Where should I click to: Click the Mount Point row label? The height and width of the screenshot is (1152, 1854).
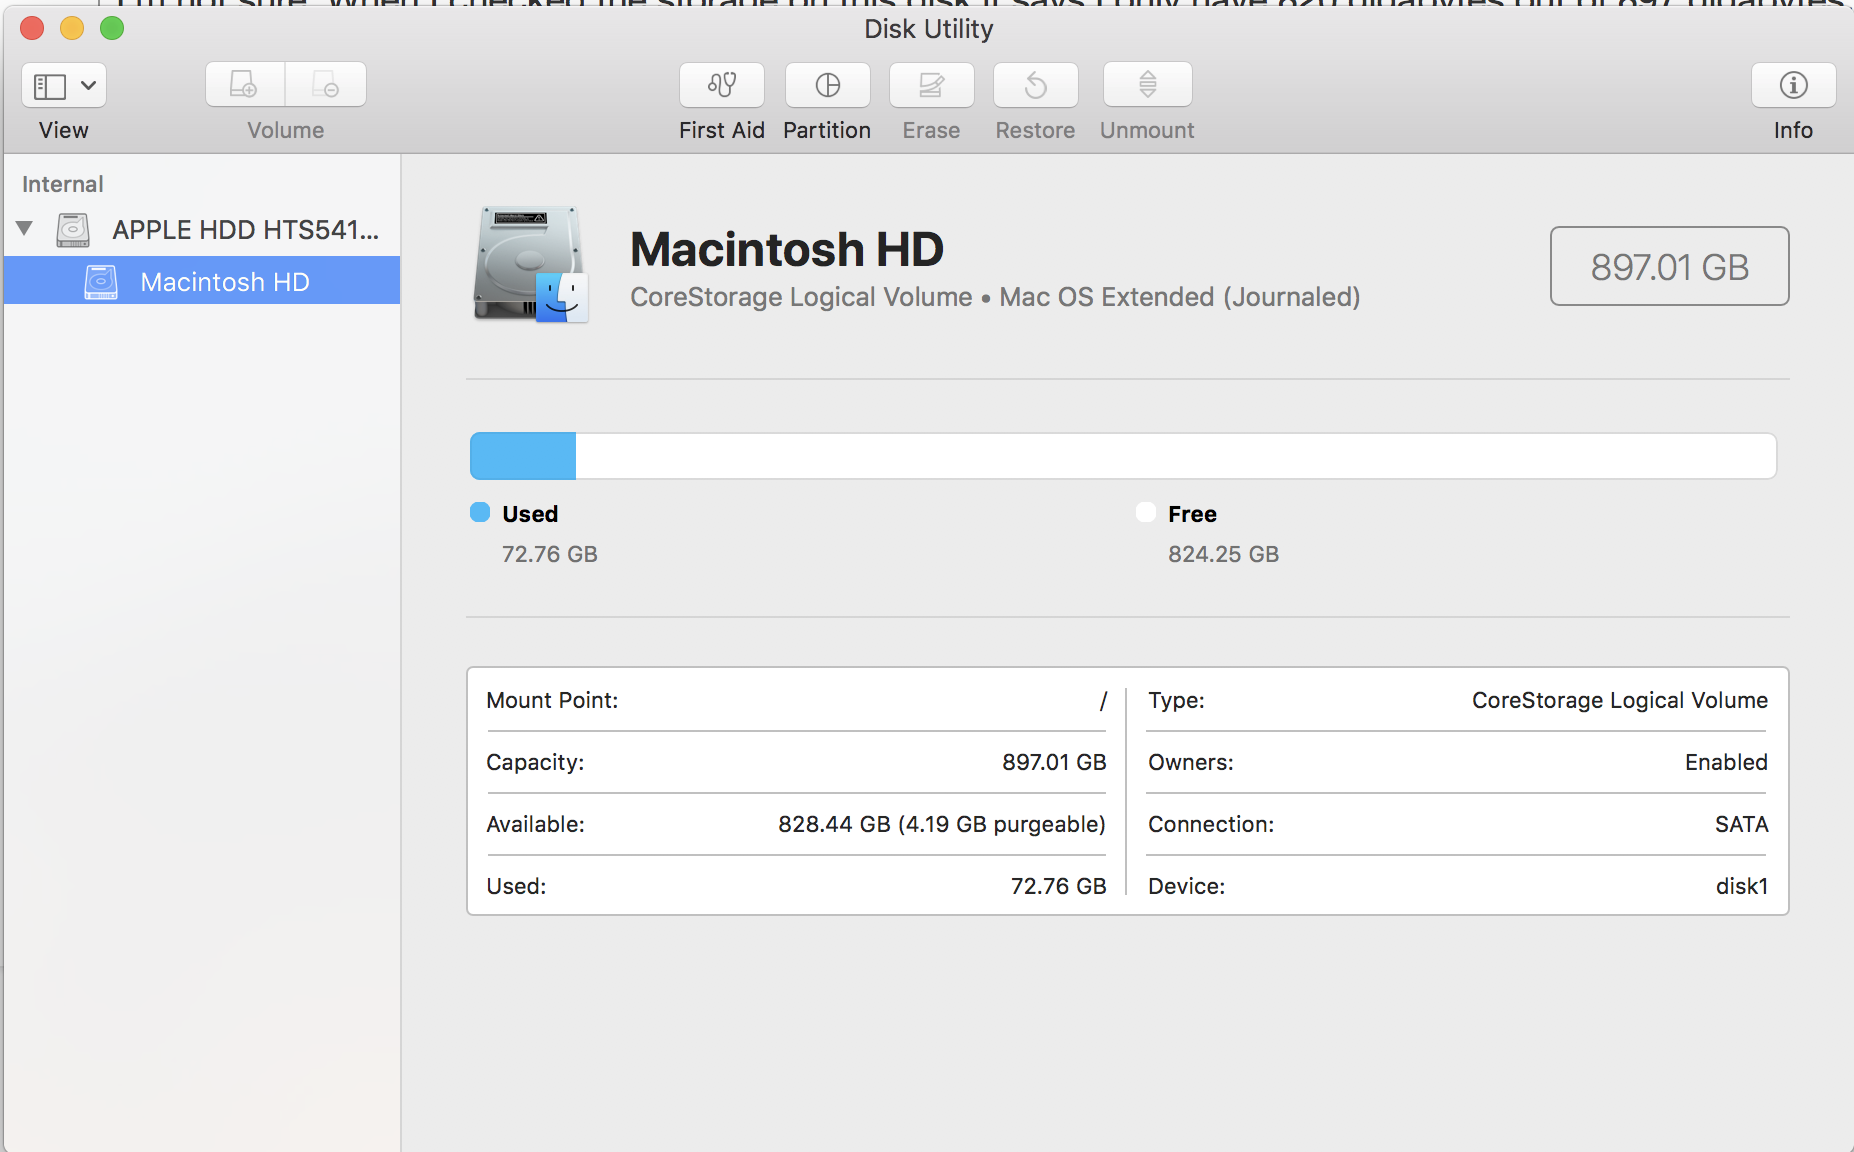pyautogui.click(x=552, y=700)
